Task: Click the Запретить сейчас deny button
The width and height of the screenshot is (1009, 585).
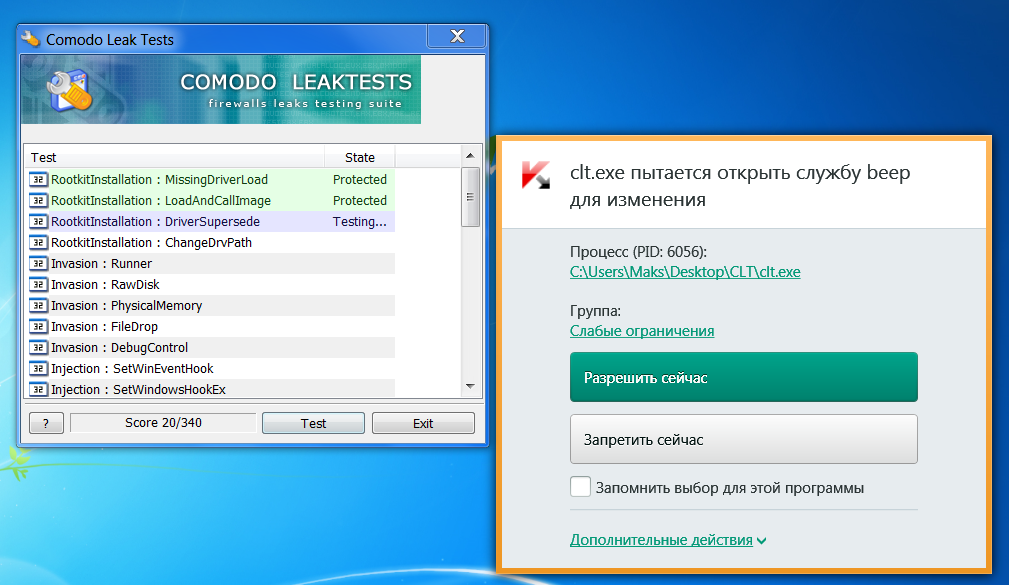Action: (743, 439)
